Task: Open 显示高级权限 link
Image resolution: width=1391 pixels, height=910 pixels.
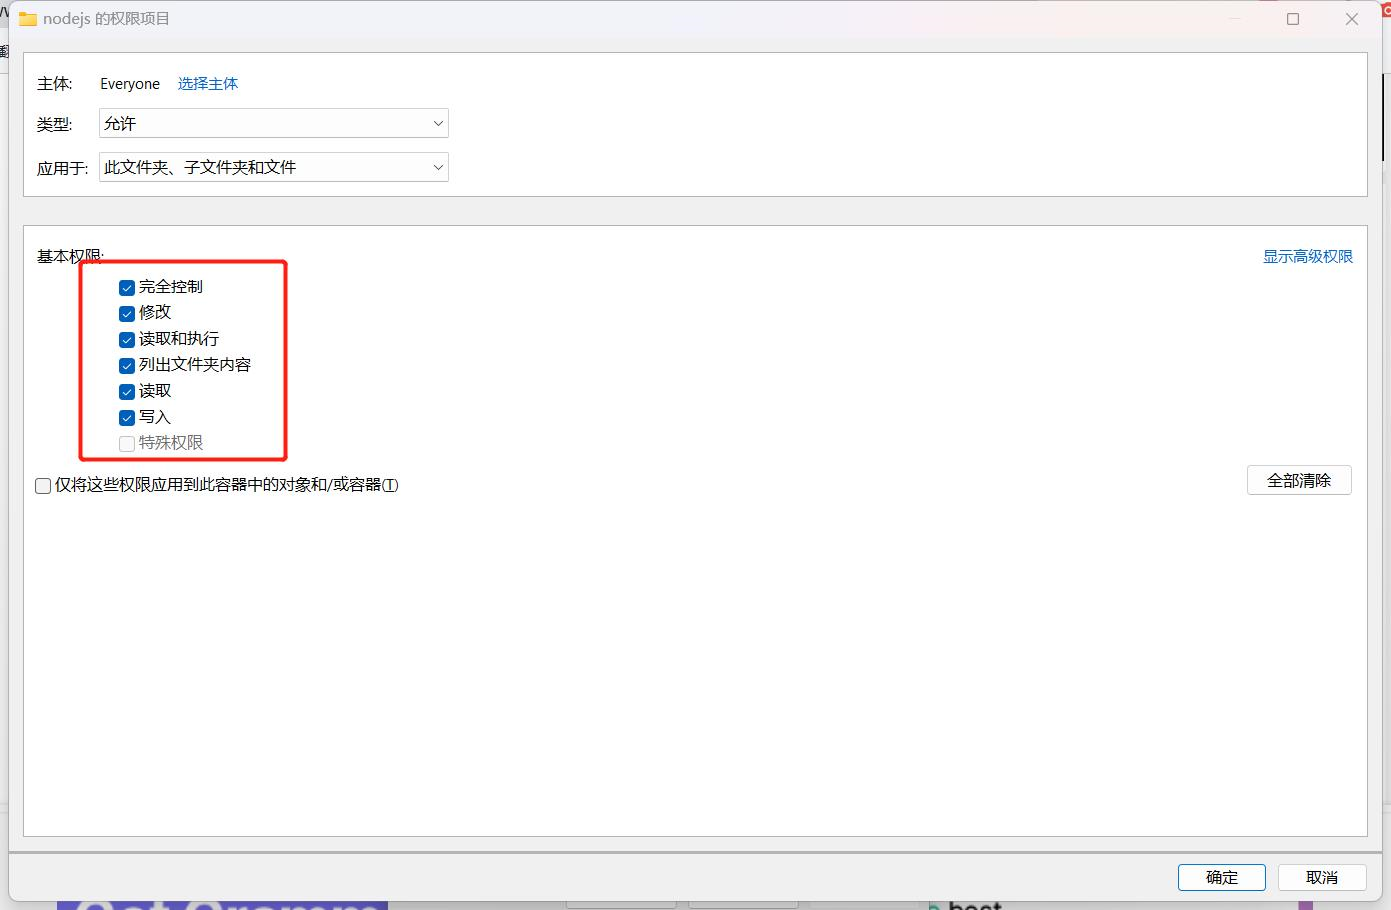Action: point(1307,257)
